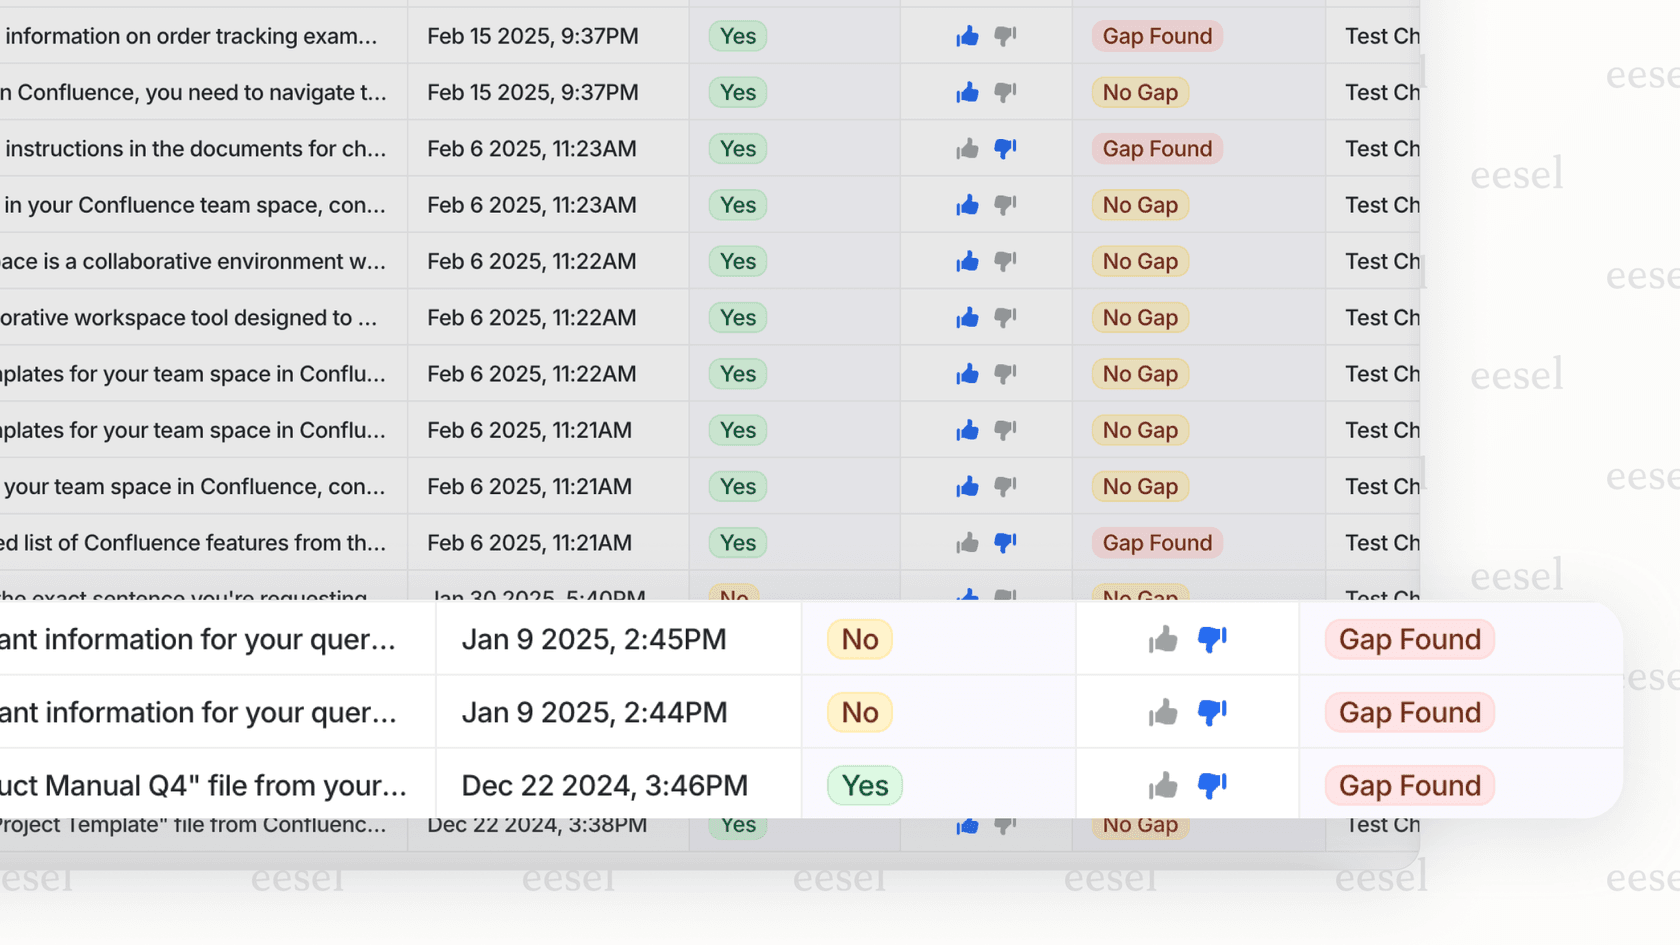Click No Gap badge in 'you need to navigate t...' row

(1140, 92)
